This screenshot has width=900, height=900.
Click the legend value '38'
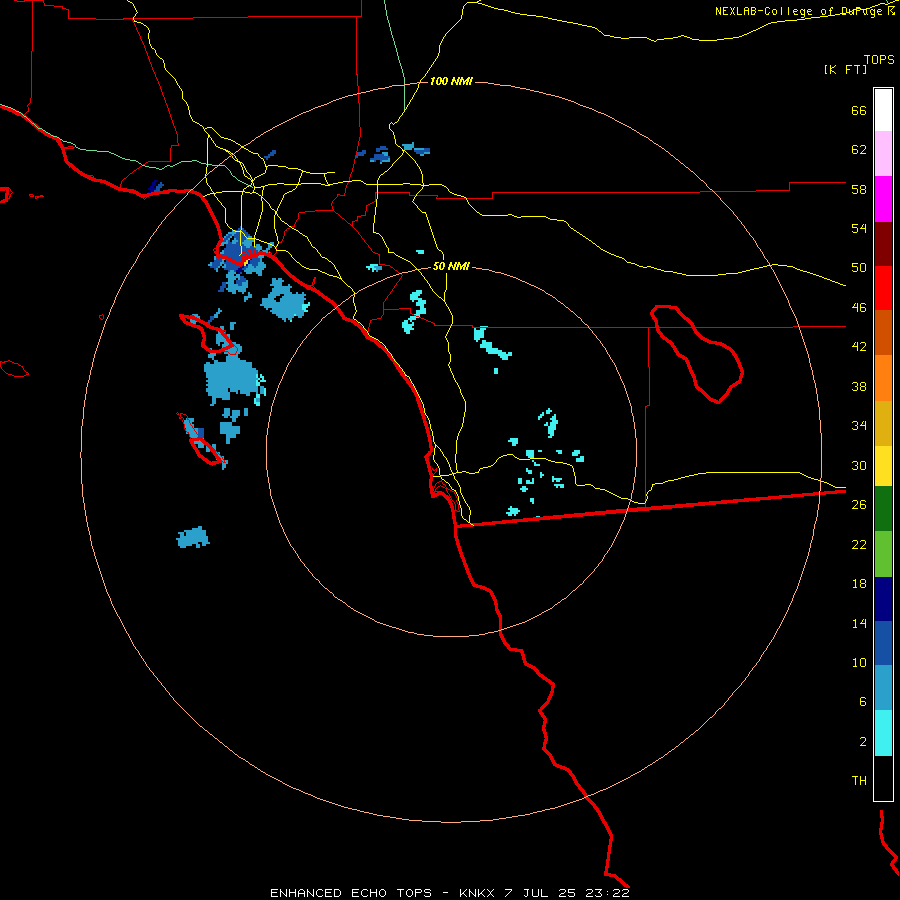859,386
